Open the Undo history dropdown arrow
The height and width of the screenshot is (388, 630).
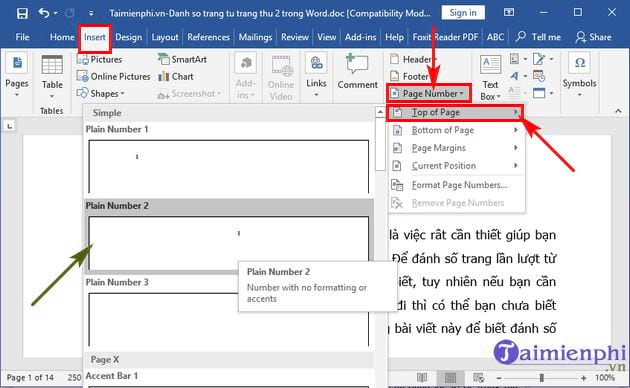(x=55, y=13)
